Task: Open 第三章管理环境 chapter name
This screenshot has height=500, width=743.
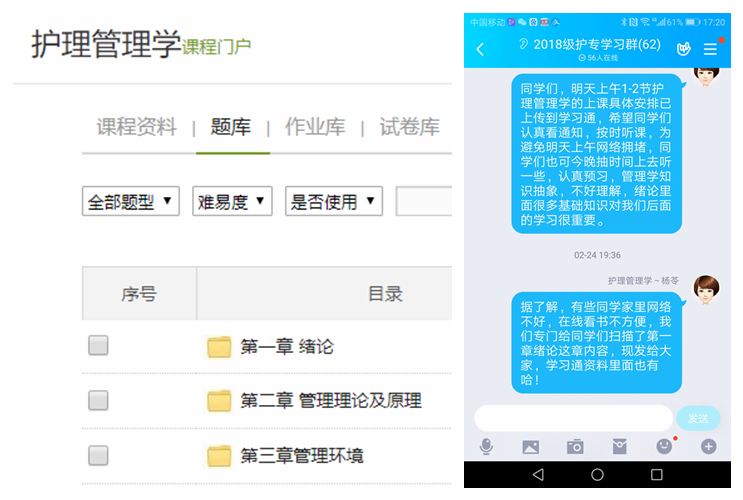Action: point(302,456)
